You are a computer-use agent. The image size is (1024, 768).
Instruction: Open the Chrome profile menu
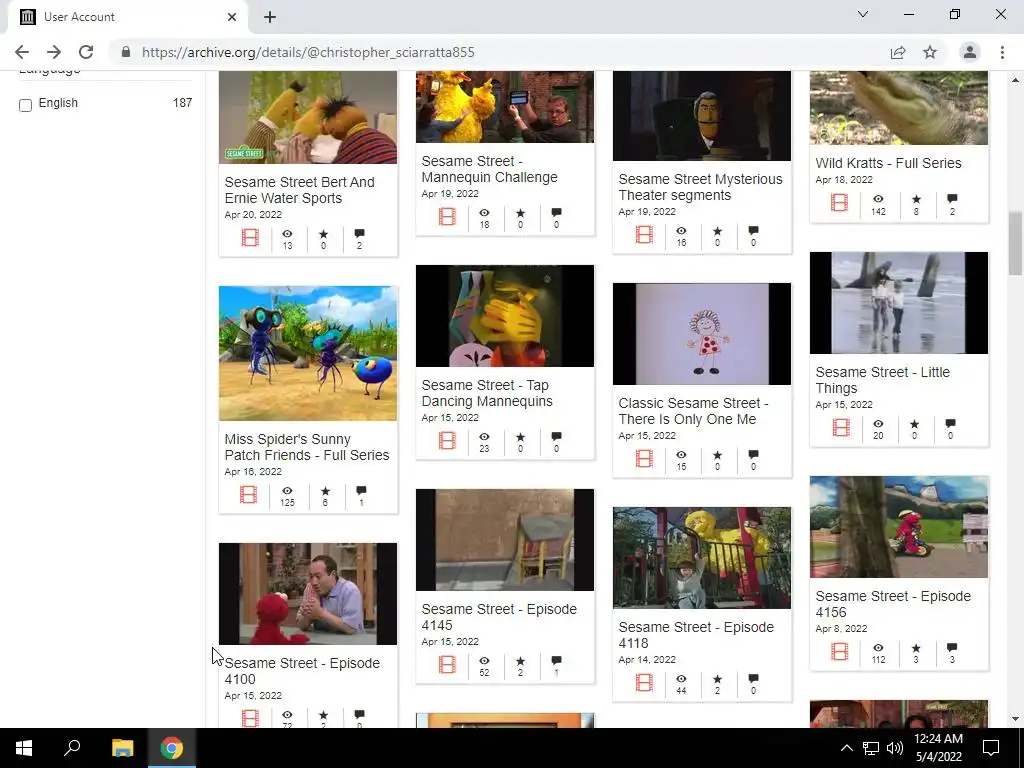970,52
